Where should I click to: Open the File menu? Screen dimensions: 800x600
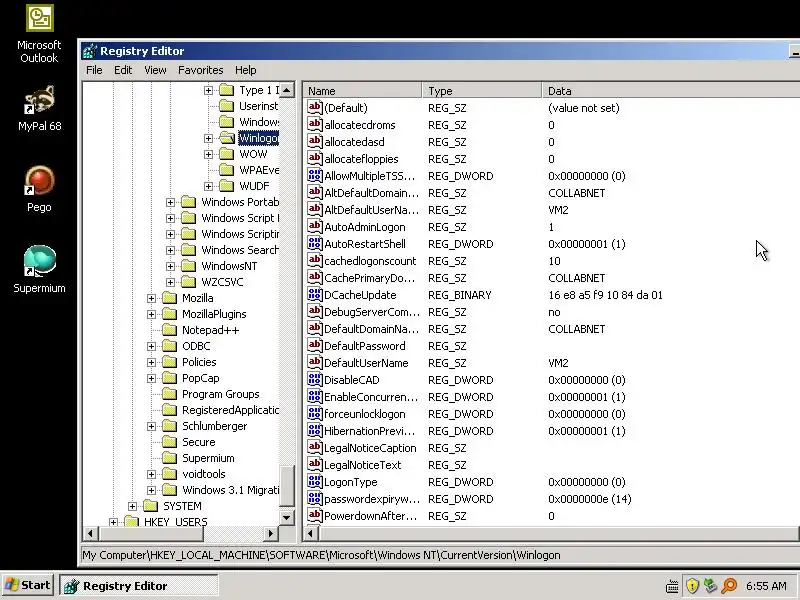94,70
